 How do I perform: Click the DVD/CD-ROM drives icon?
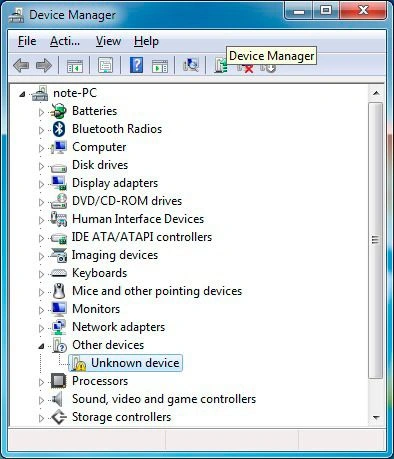tap(59, 201)
